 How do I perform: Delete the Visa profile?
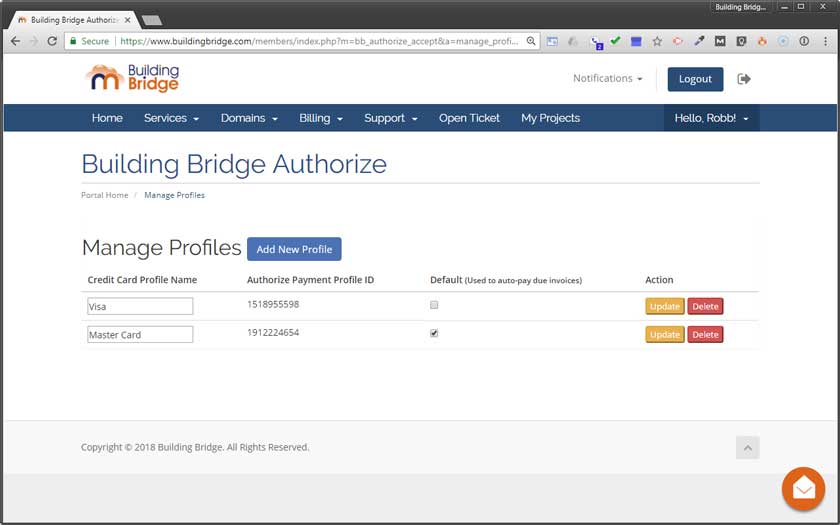point(706,306)
